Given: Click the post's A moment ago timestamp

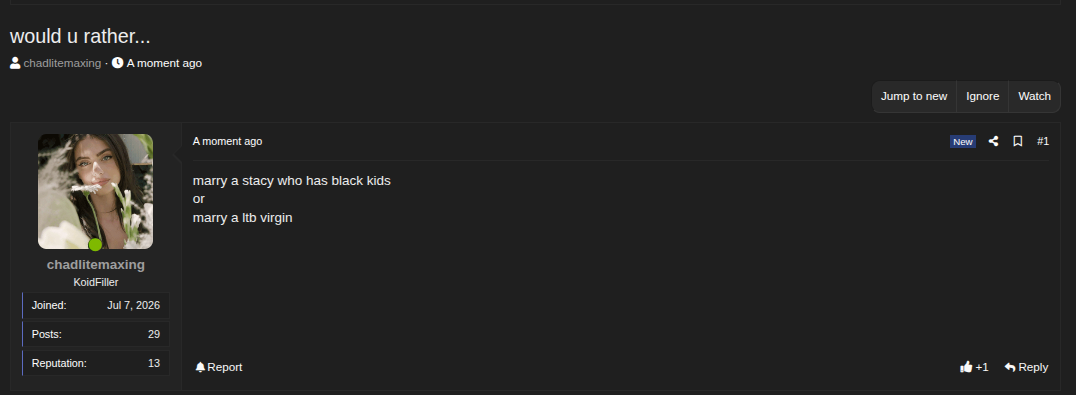Looking at the screenshot, I should (227, 141).
